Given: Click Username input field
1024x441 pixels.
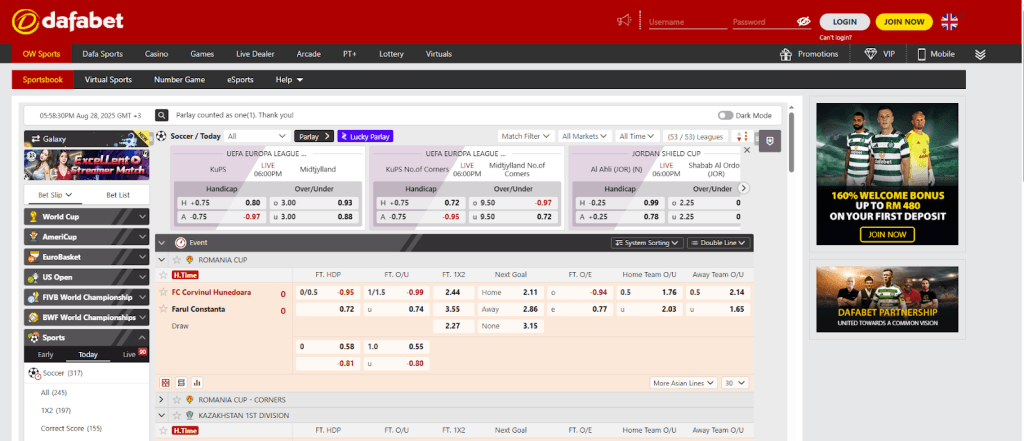Looking at the screenshot, I should coord(688,22).
